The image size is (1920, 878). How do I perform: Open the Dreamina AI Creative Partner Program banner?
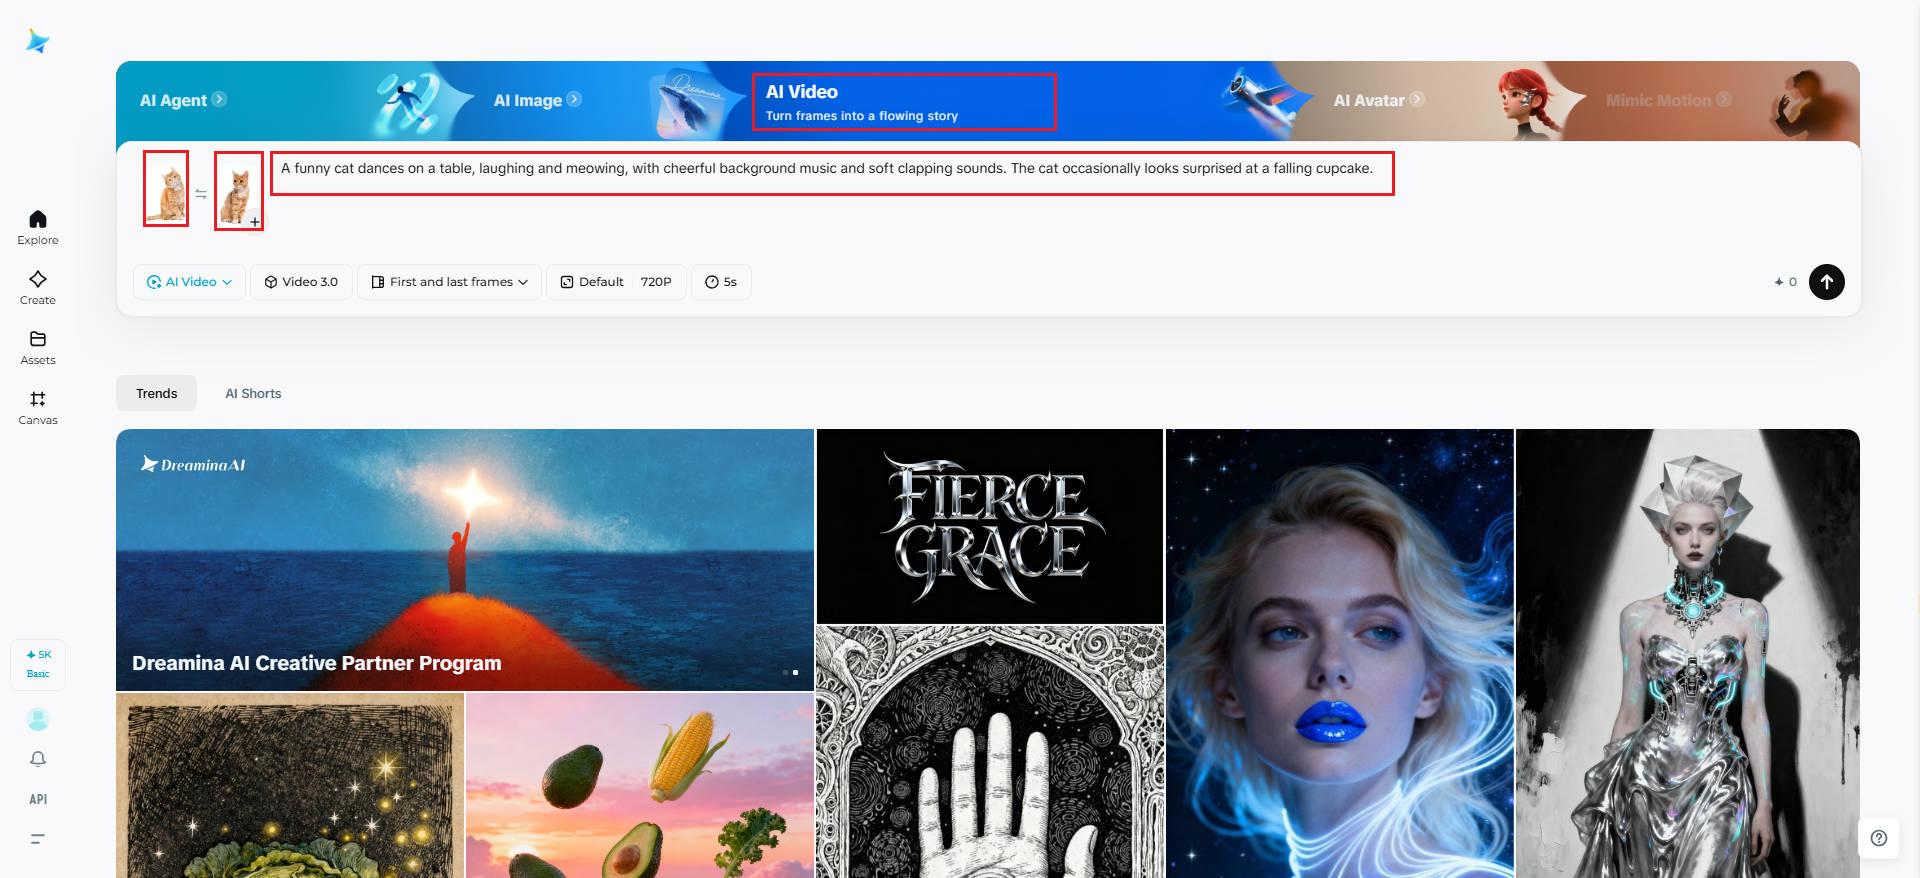tap(465, 560)
